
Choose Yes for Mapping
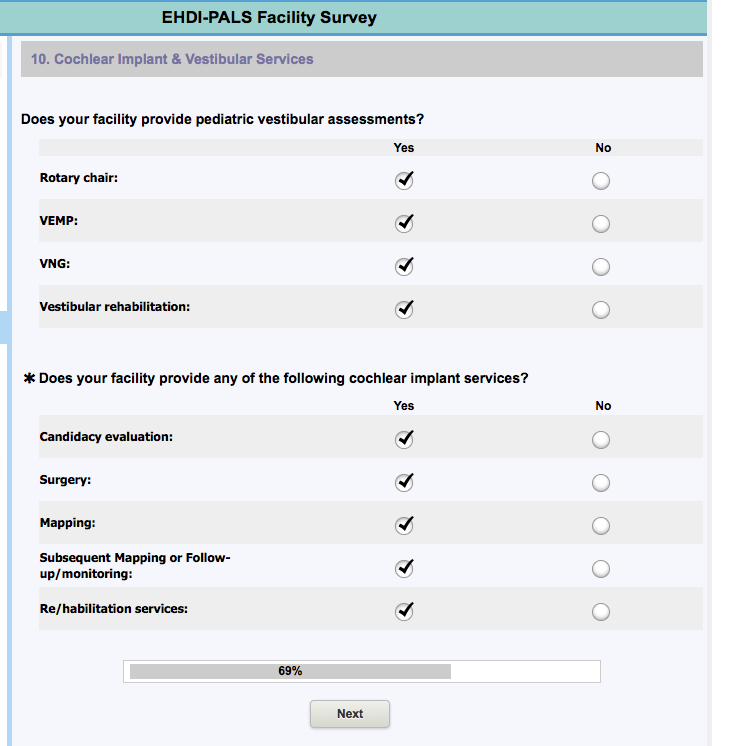(403, 526)
